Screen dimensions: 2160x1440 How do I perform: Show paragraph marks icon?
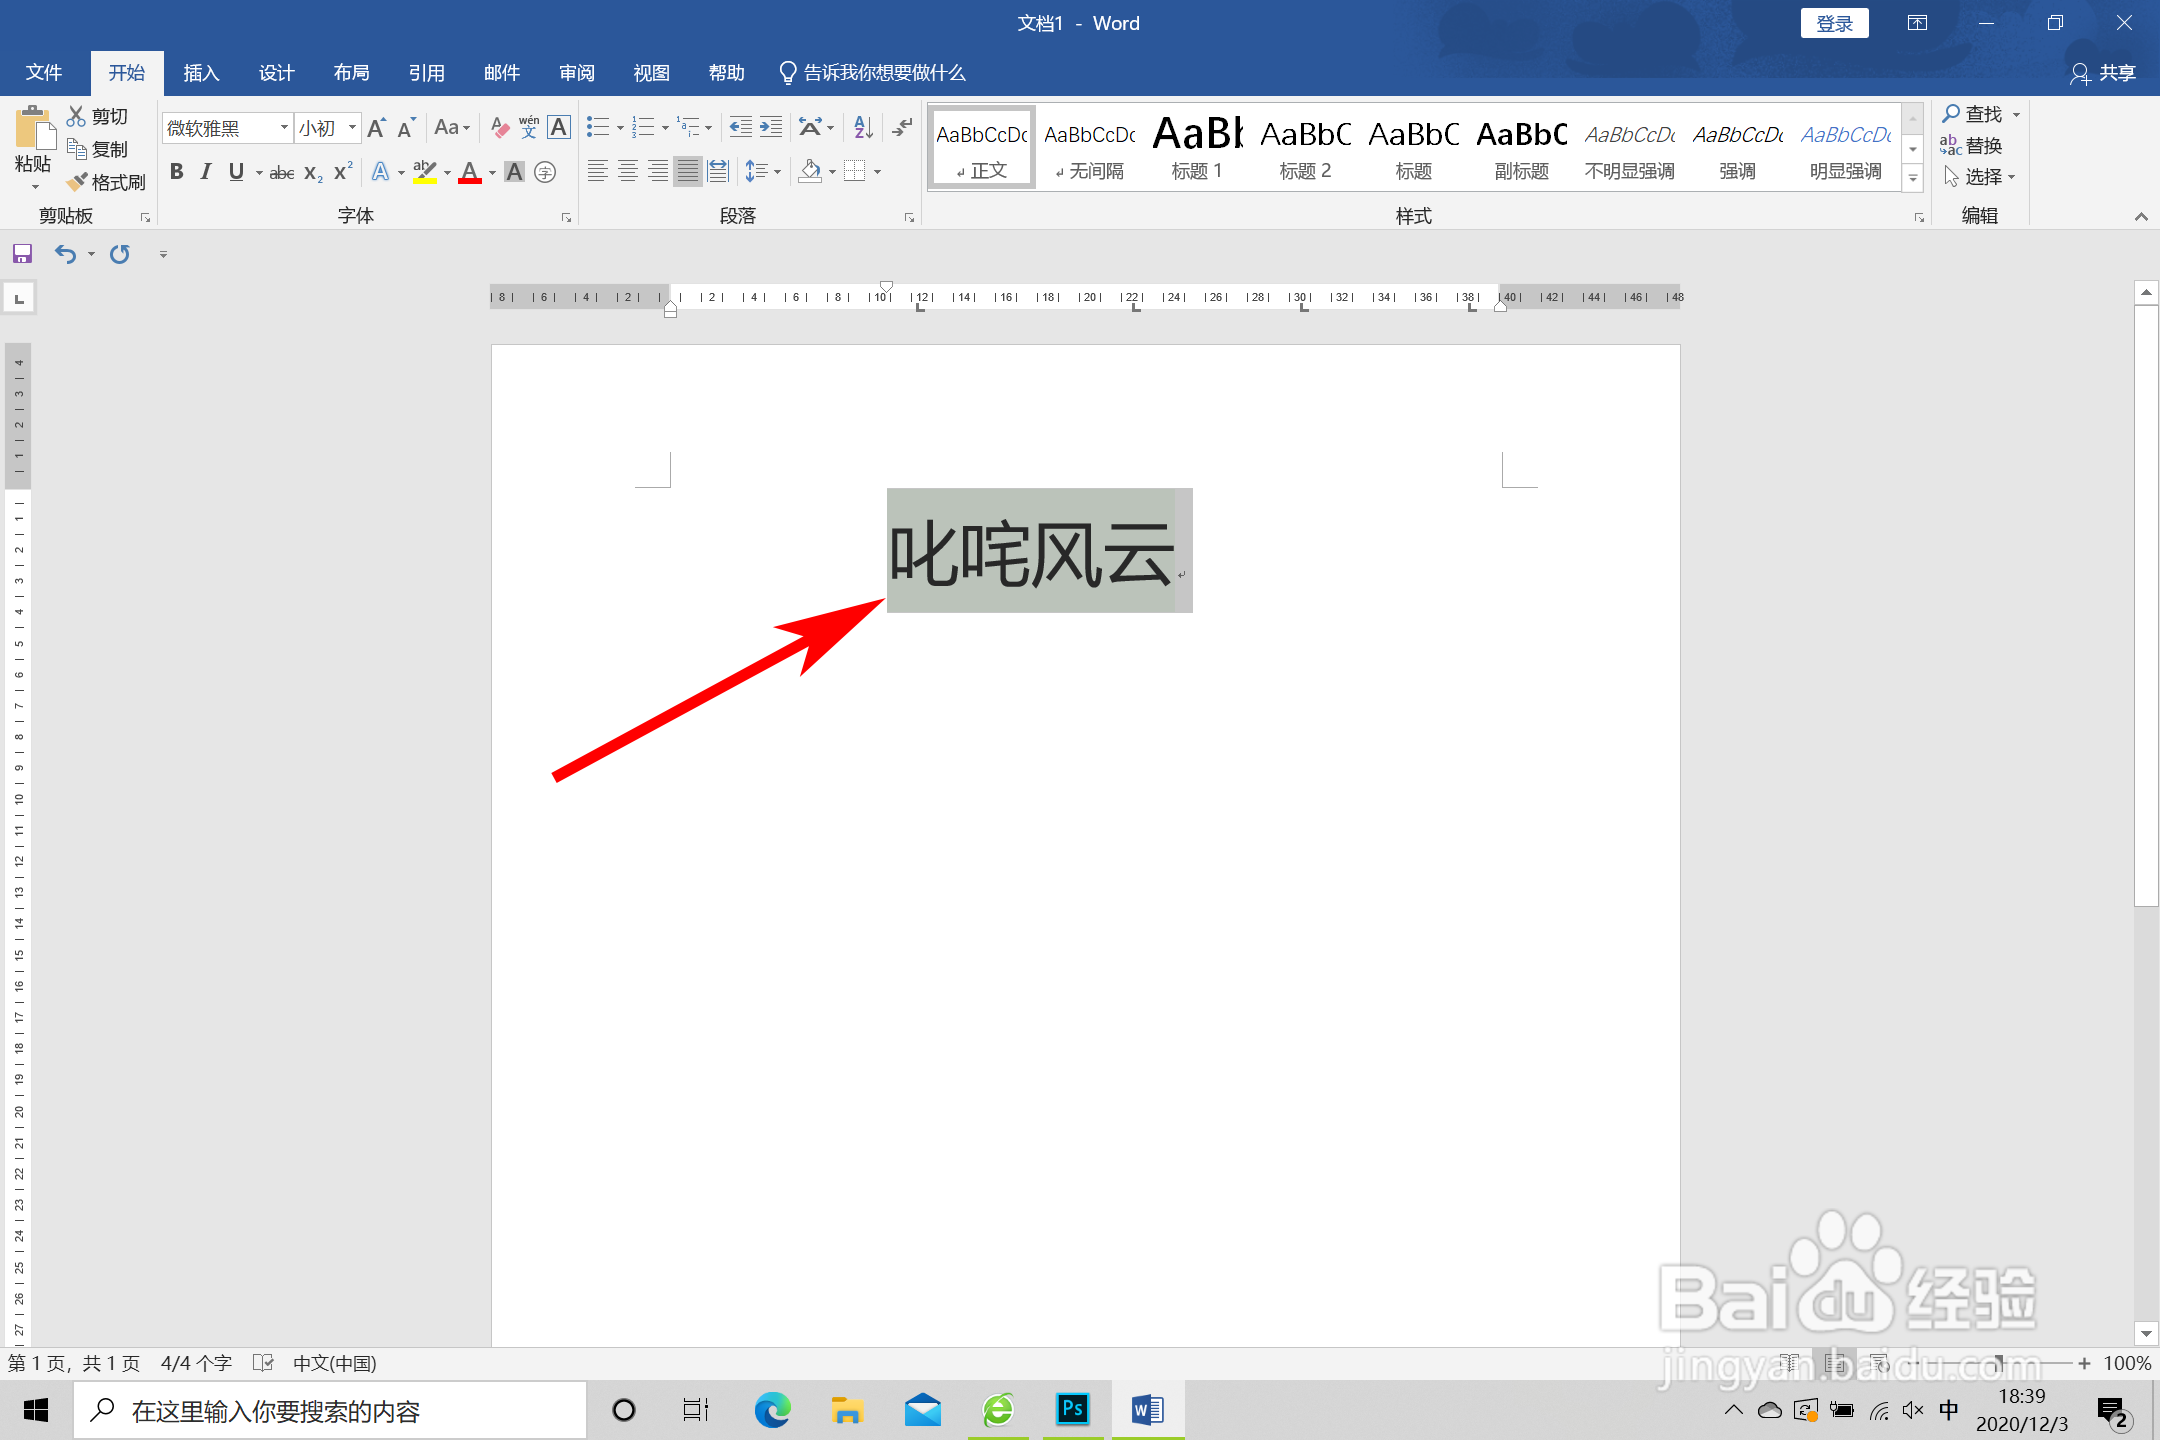[x=902, y=127]
